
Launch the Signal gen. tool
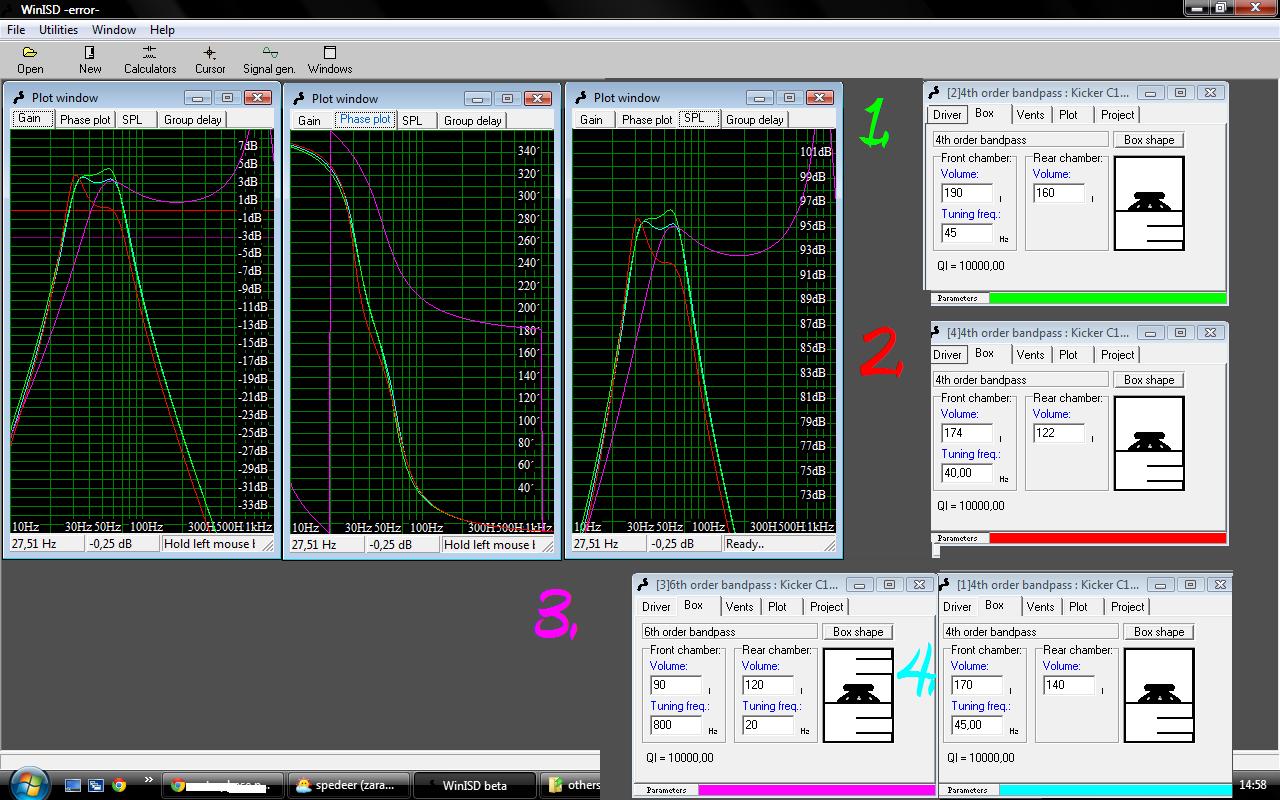[269, 59]
